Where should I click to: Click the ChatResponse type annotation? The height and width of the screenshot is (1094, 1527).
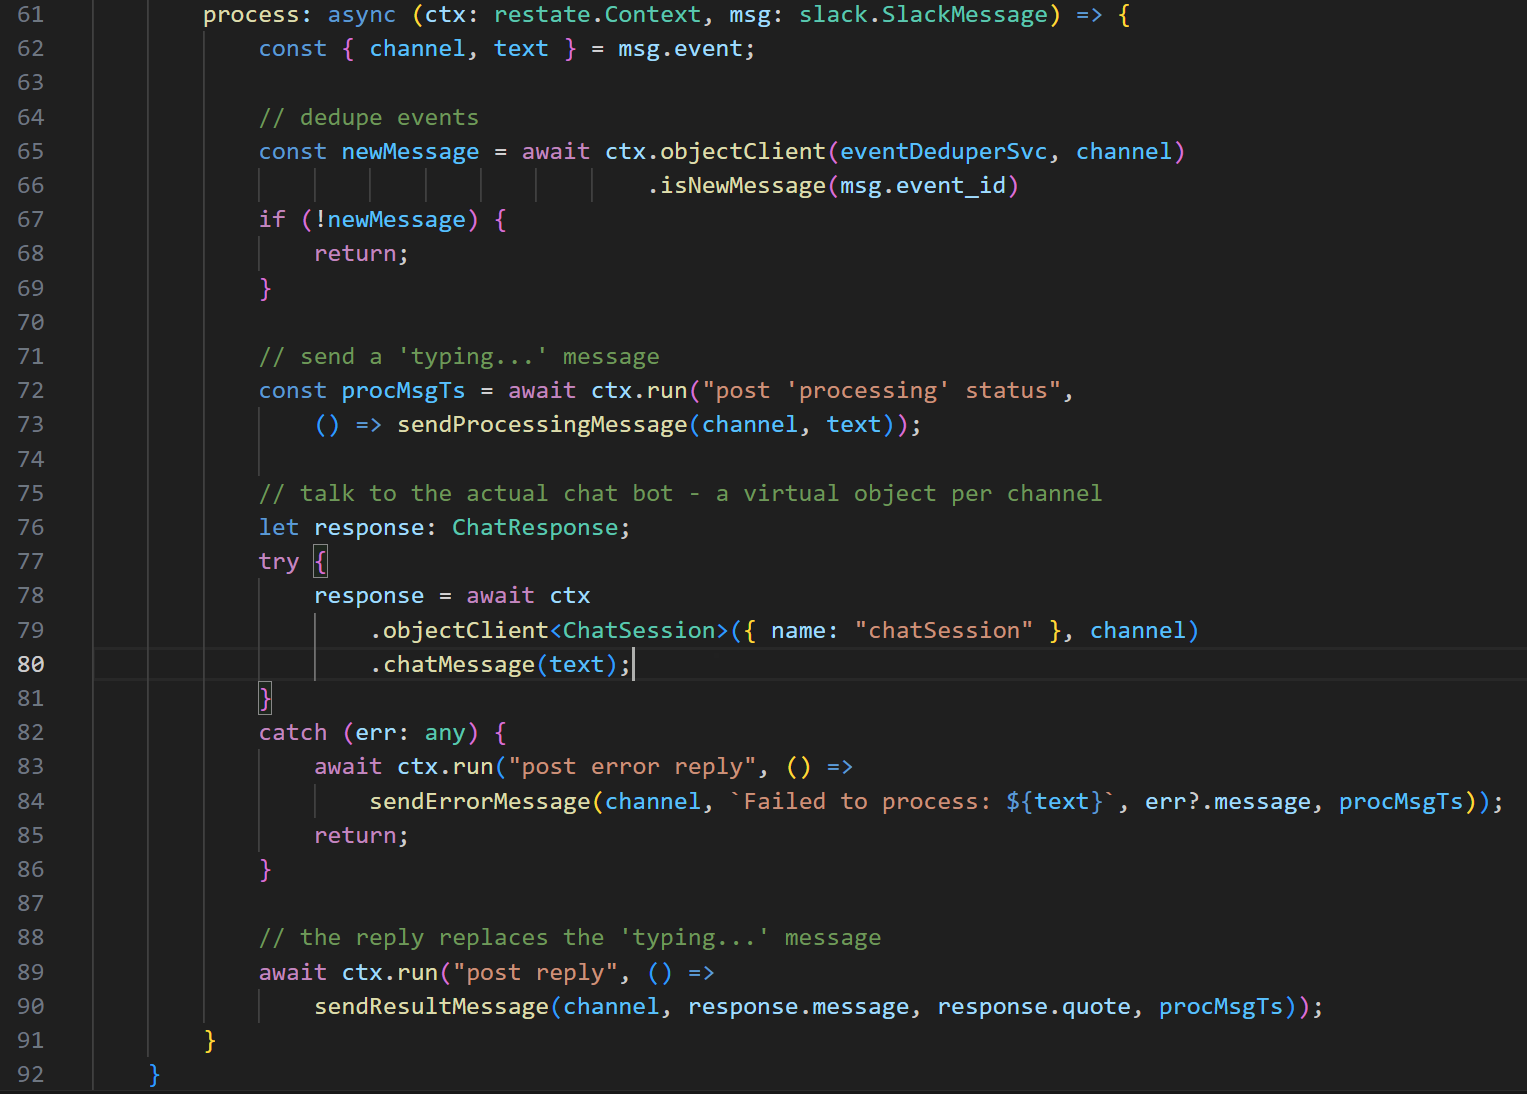[x=535, y=528]
